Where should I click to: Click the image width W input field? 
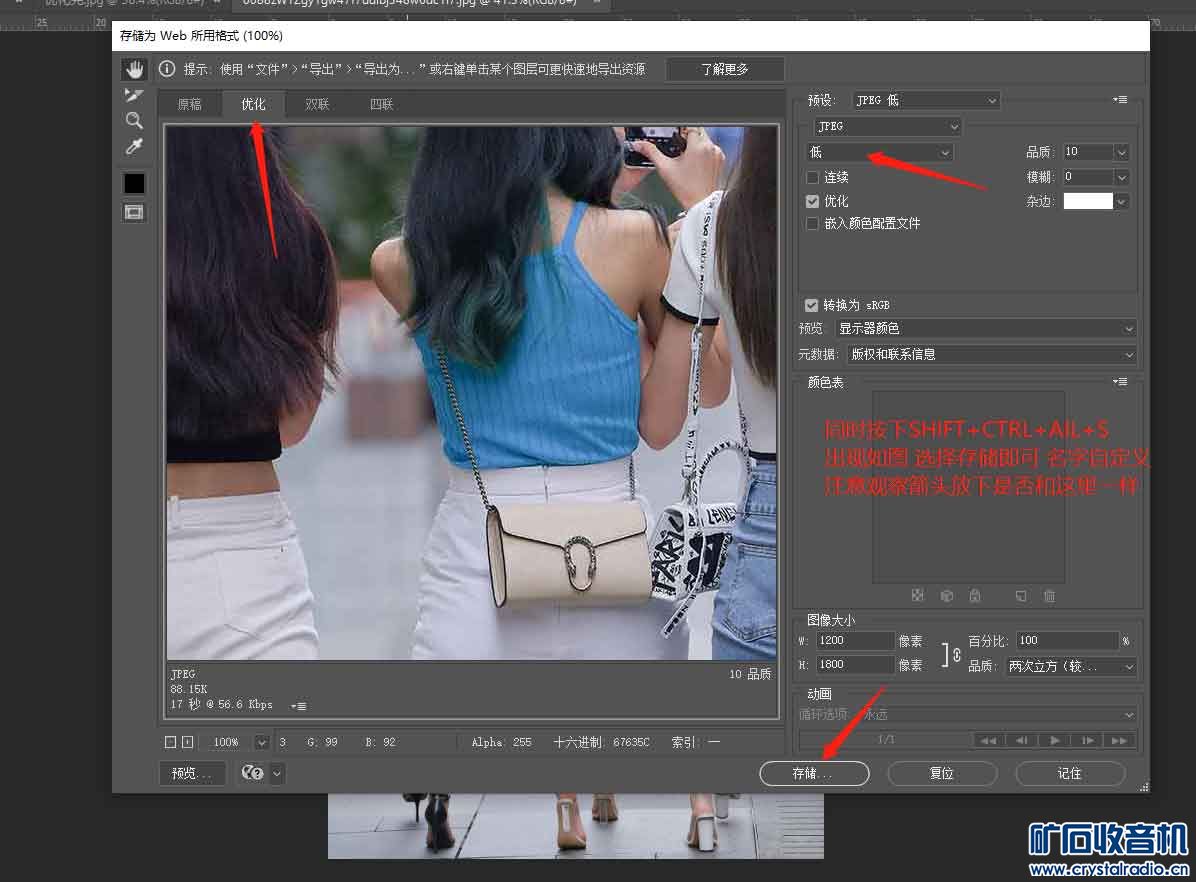coord(855,641)
